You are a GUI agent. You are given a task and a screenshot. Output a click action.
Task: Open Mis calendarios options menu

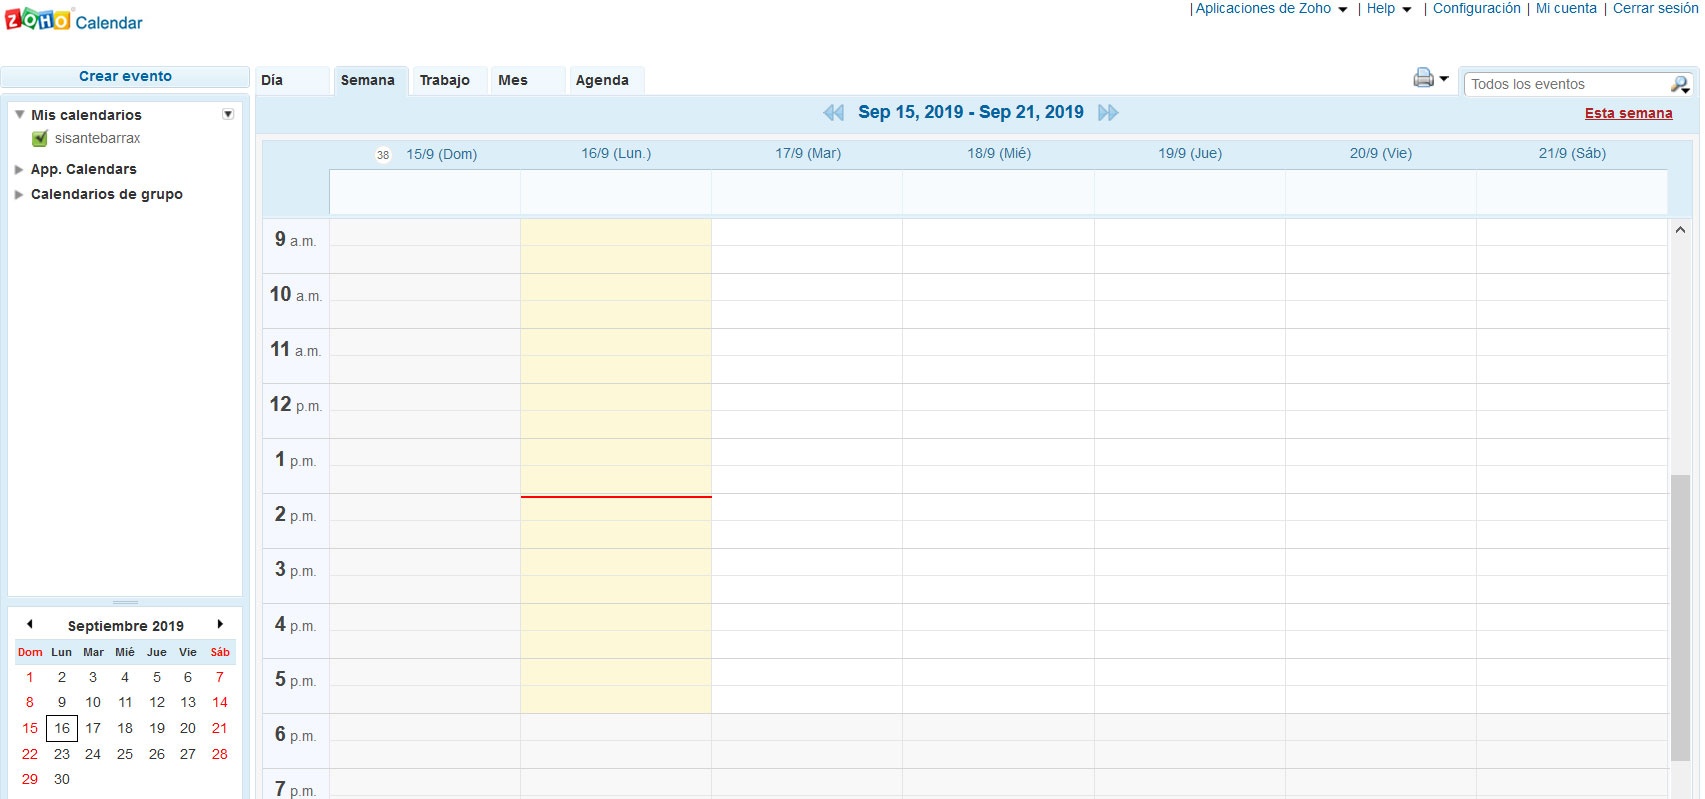click(x=228, y=114)
